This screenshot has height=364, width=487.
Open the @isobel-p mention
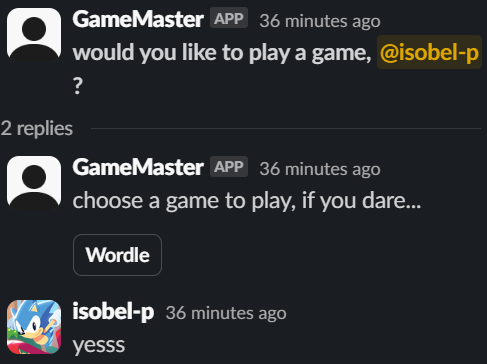(x=429, y=52)
